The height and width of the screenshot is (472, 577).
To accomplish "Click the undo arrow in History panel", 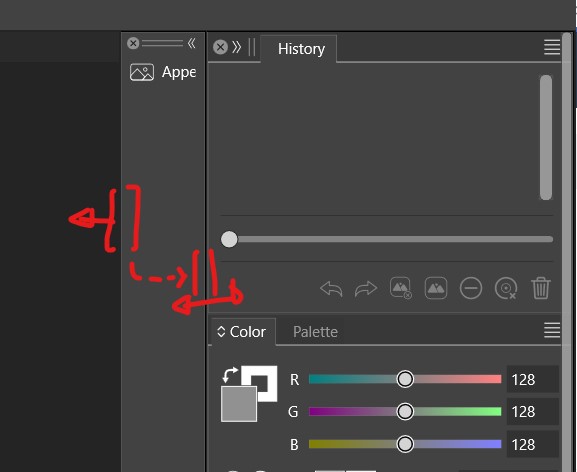I will coord(331,289).
